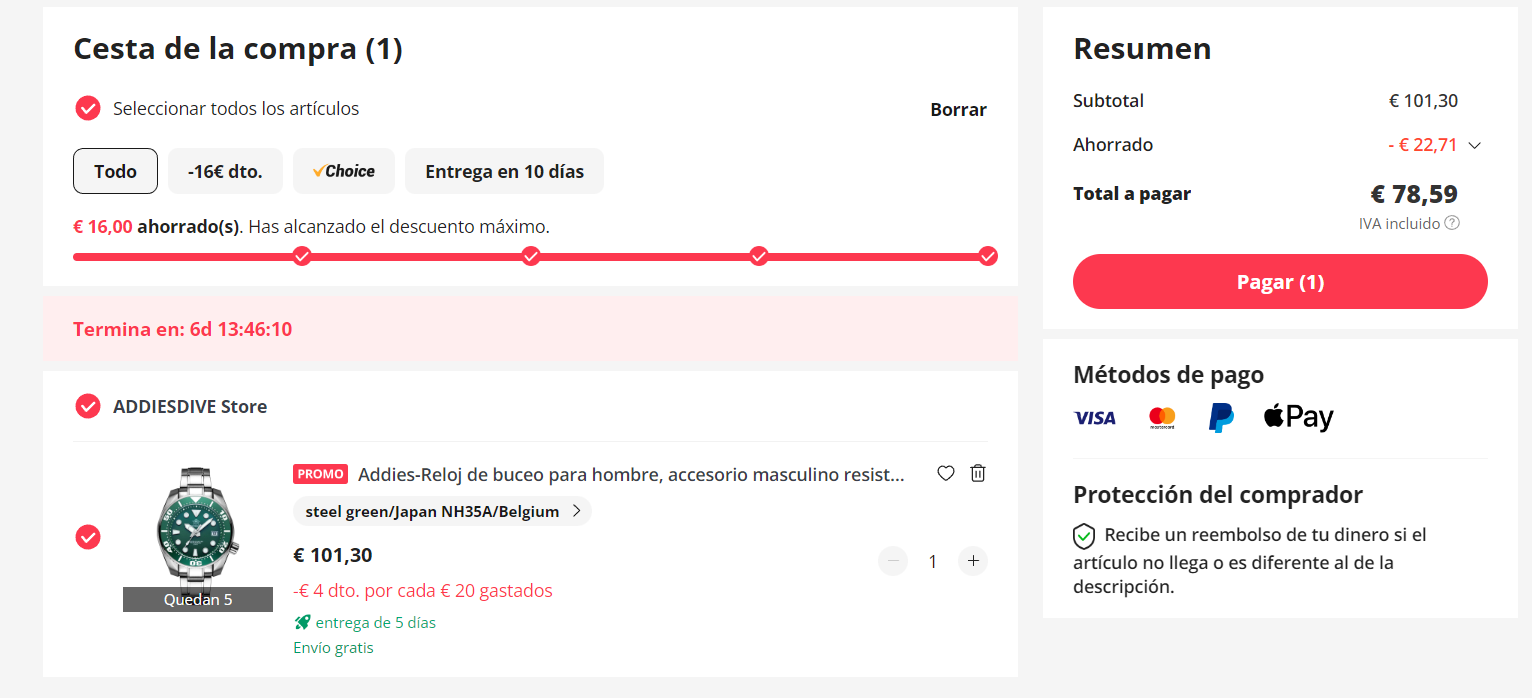Screen dimensions: 1532x698
Task: Open variant selector steel green/Japan NH35A/Belgium
Action: (442, 511)
